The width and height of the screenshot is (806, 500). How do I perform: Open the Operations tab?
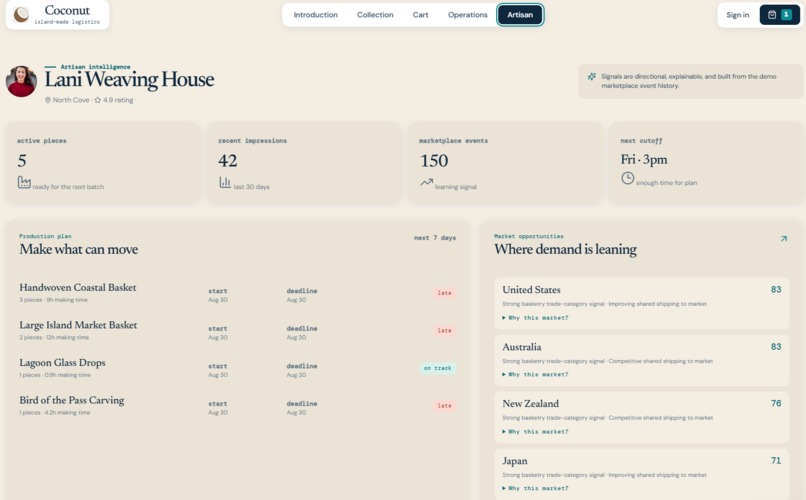tap(468, 15)
